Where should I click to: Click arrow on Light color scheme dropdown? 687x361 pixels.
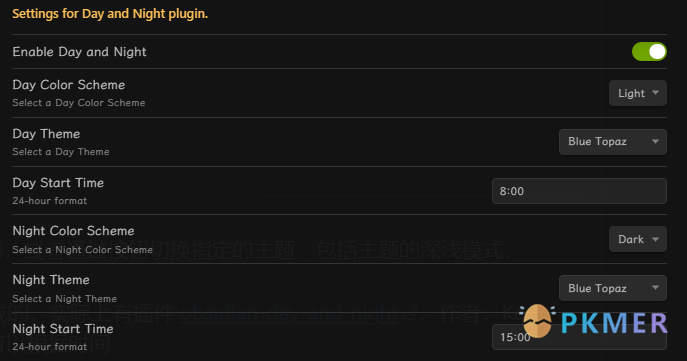655,93
